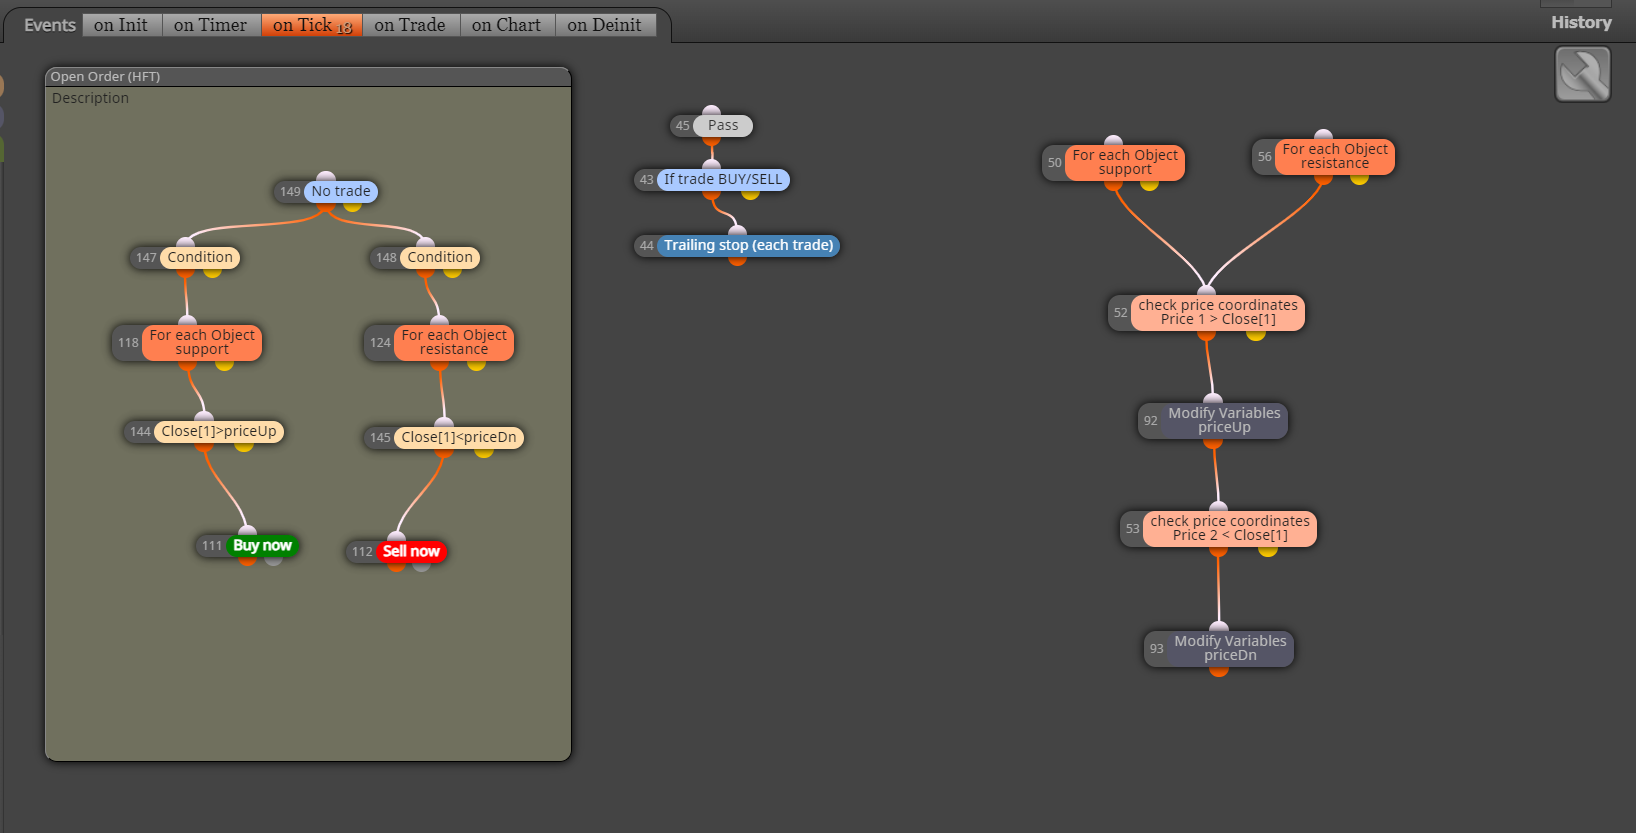1636x833 pixels.
Task: Open the on Deinit tab
Action: pos(605,25)
